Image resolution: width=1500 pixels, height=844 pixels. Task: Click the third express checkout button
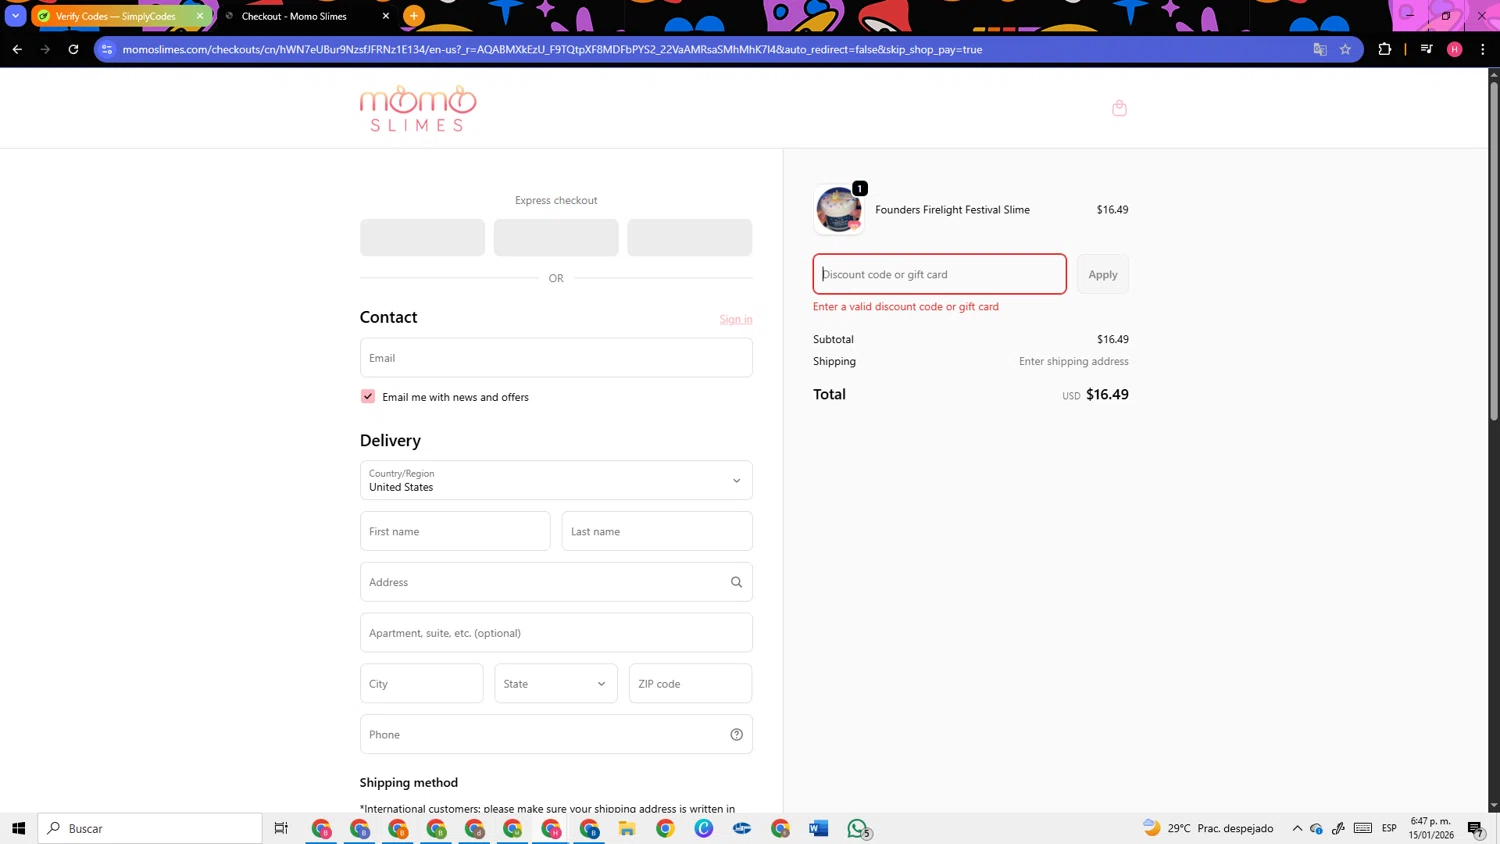(689, 237)
